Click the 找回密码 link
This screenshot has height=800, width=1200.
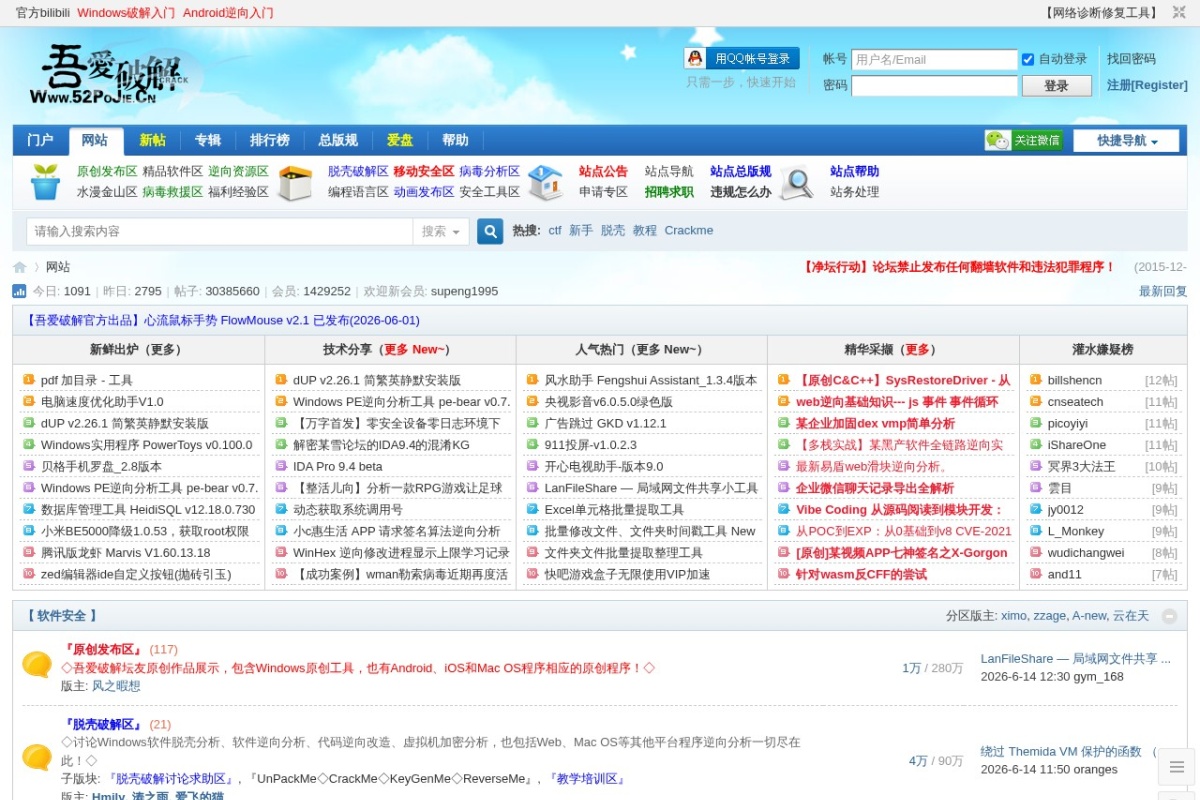pyautogui.click(x=1131, y=59)
